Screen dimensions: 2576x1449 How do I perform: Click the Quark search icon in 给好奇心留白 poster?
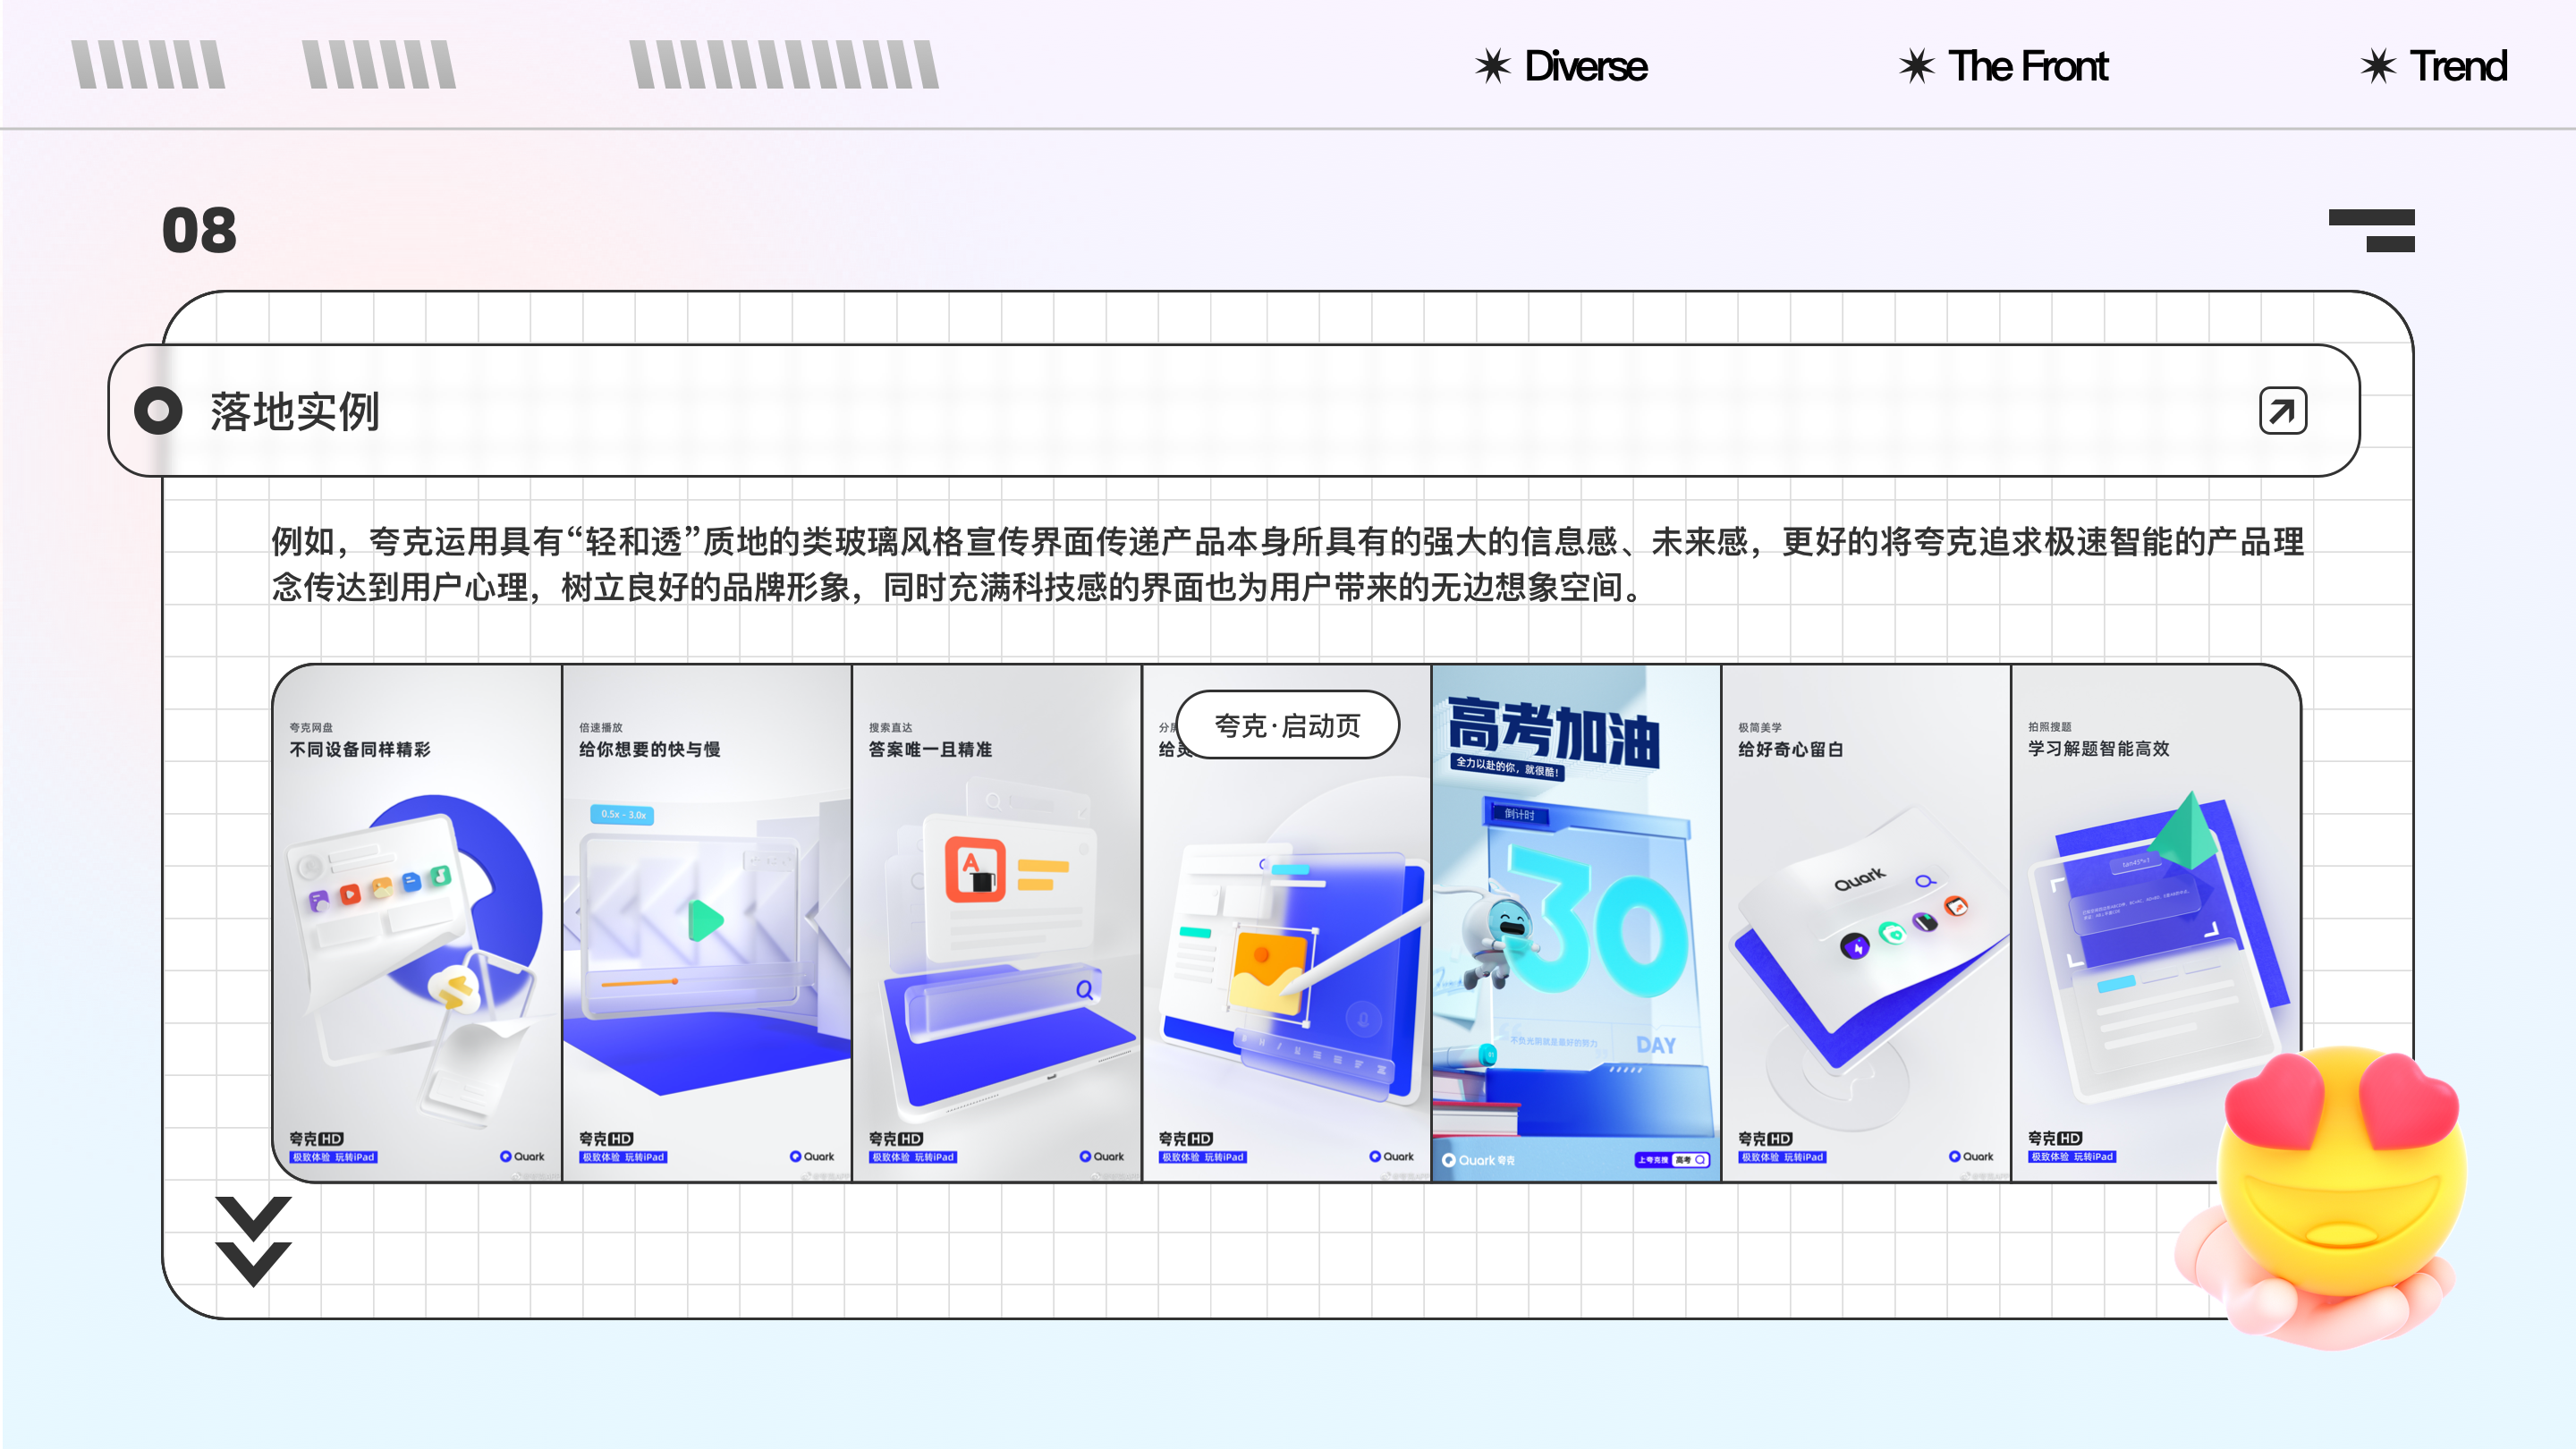1925,881
